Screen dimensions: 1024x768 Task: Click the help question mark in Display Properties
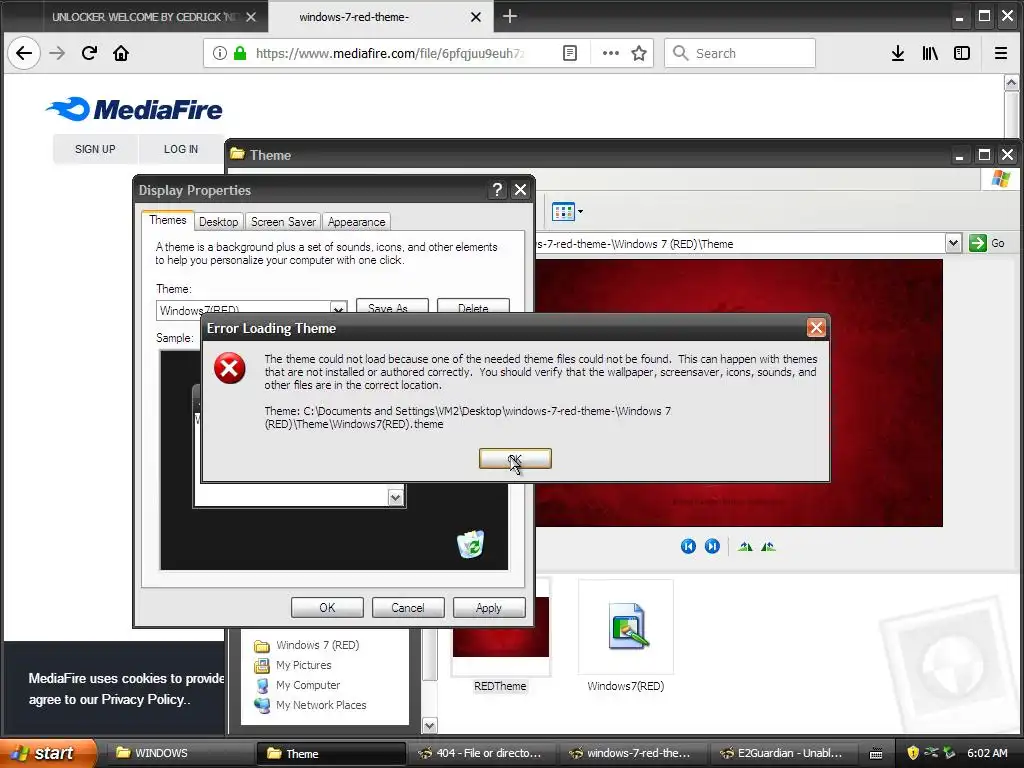[497, 189]
